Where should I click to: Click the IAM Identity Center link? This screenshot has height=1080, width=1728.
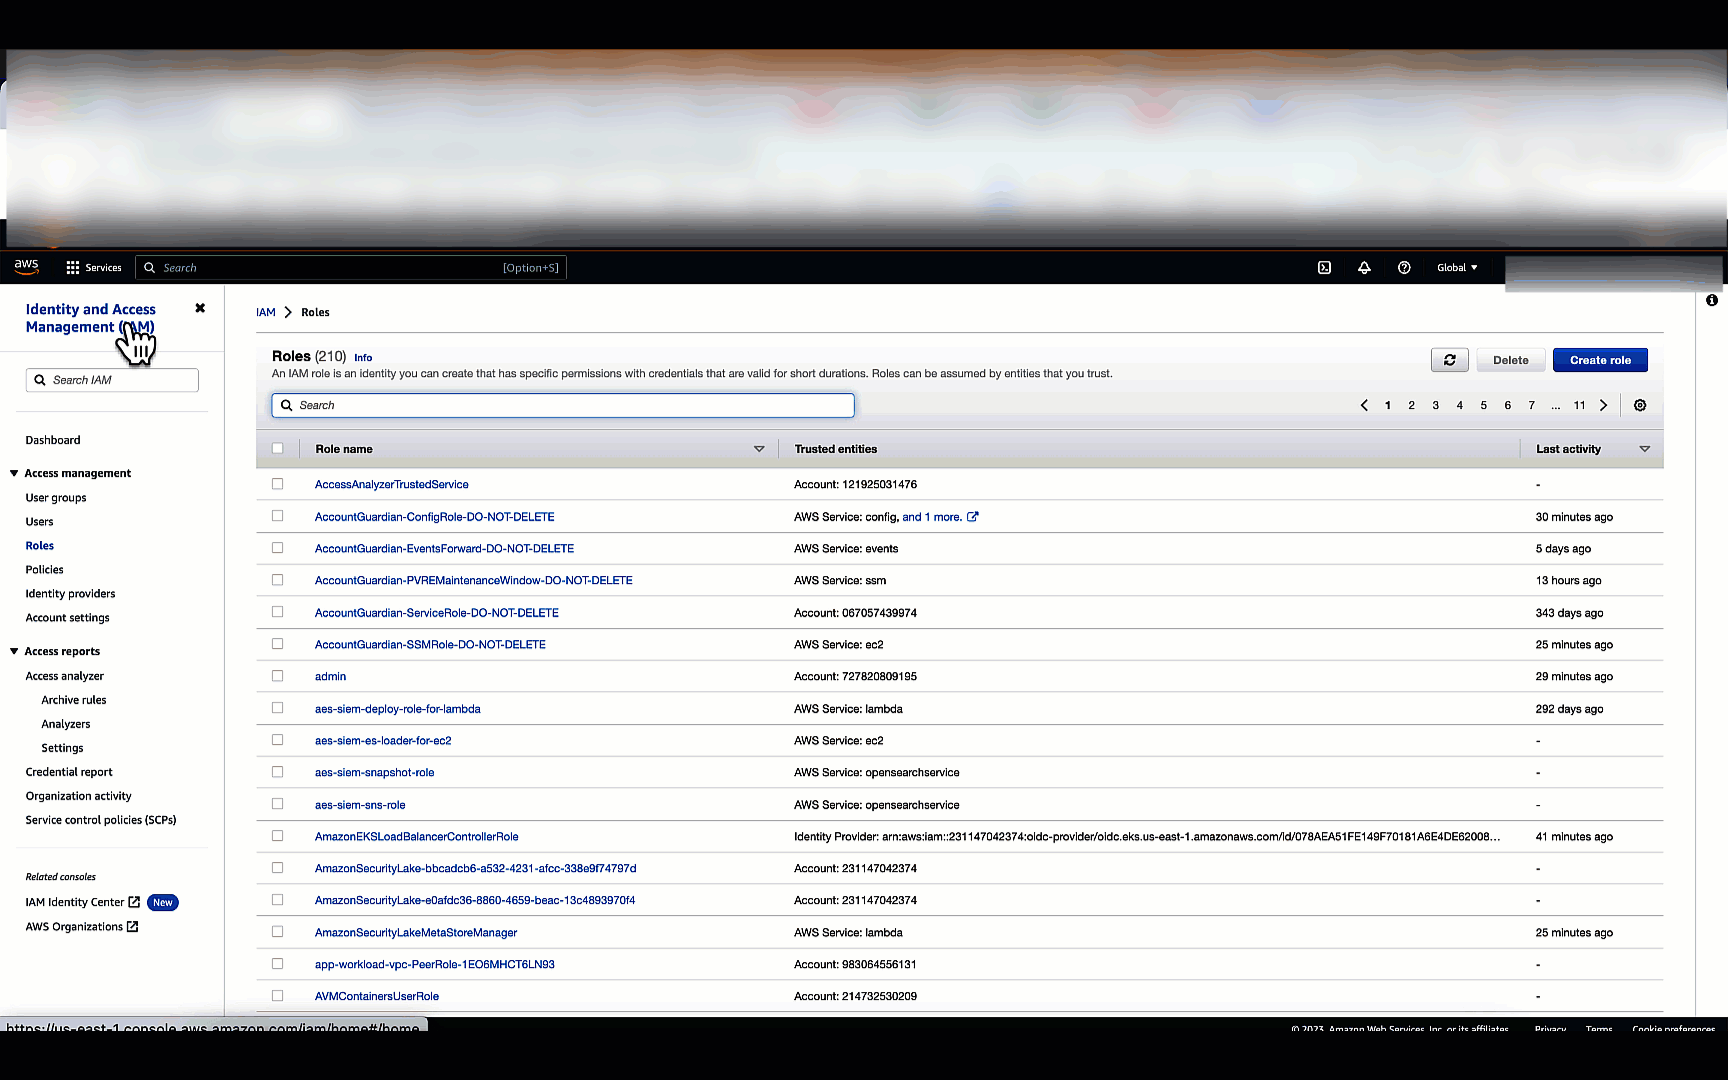75,902
